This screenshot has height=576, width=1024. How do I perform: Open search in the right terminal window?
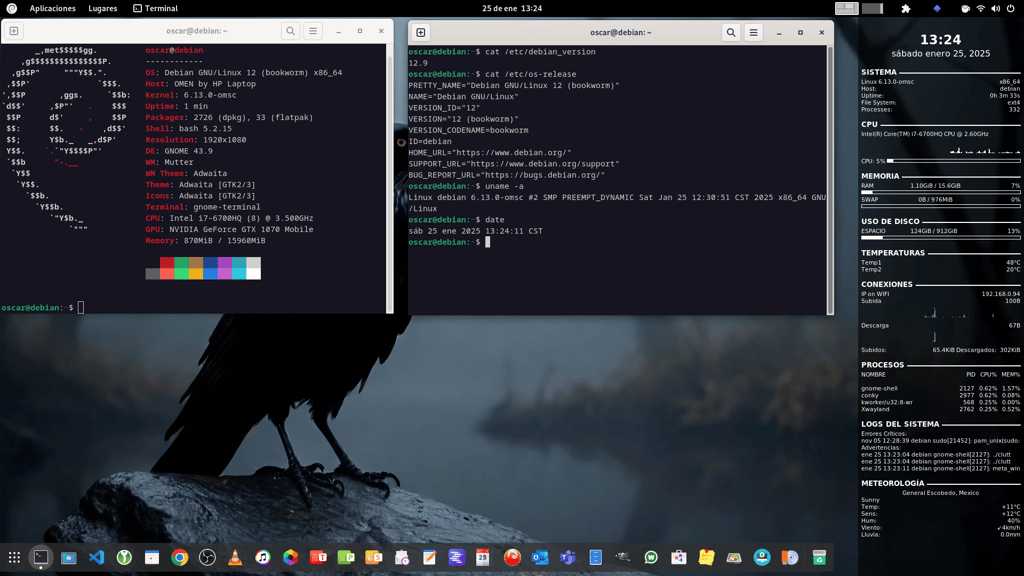(x=731, y=32)
